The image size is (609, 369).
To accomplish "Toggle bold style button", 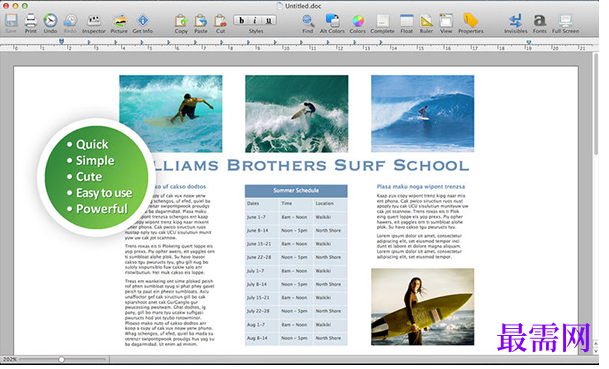I will [241, 20].
